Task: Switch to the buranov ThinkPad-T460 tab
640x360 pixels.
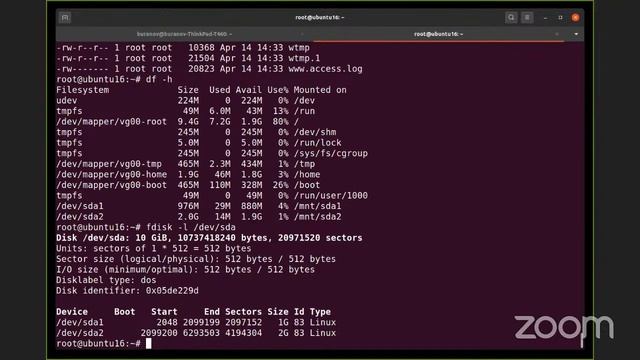Action: pos(184,34)
